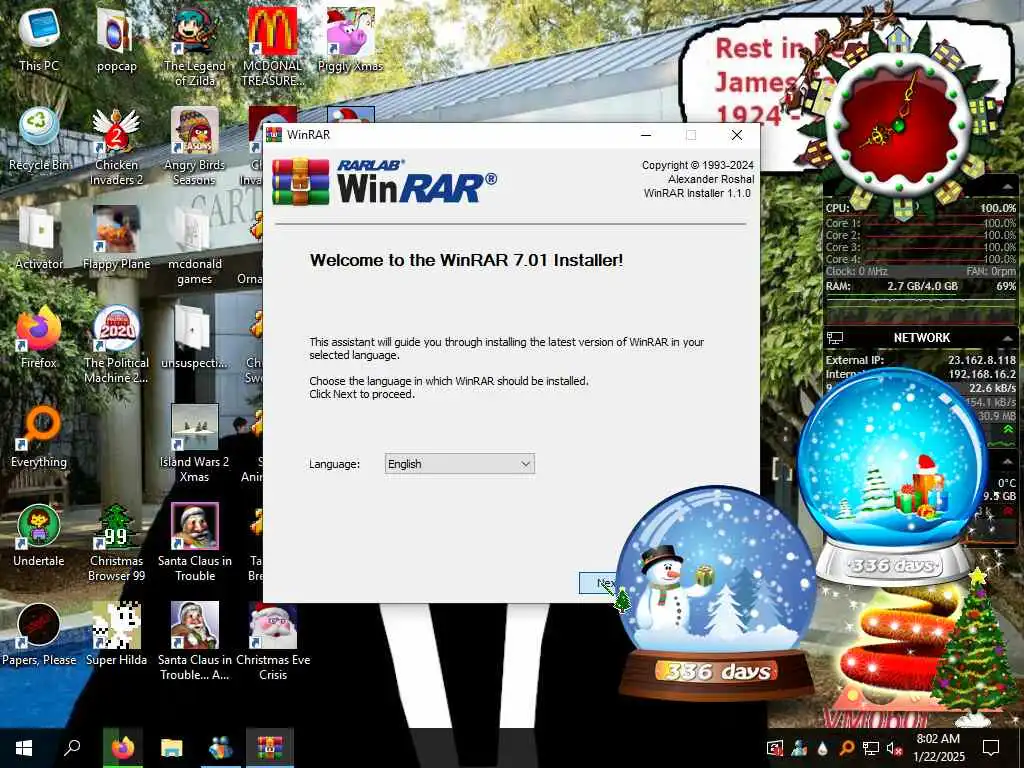Image resolution: width=1024 pixels, height=768 pixels.
Task: Select the unsuspecti... desktop icon
Action: pyautogui.click(x=195, y=337)
